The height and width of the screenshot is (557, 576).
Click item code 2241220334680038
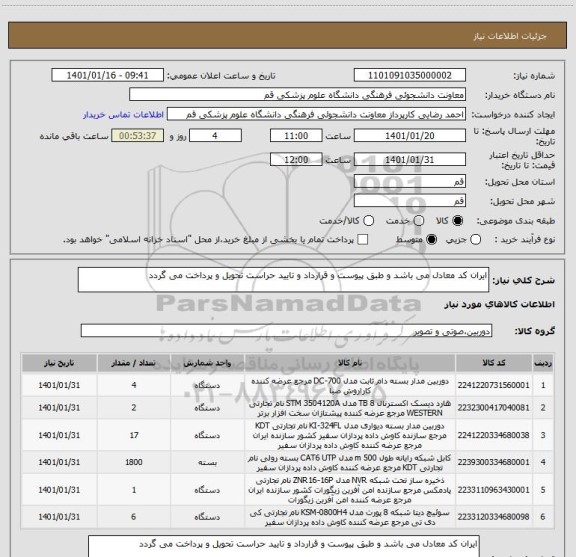click(493, 435)
